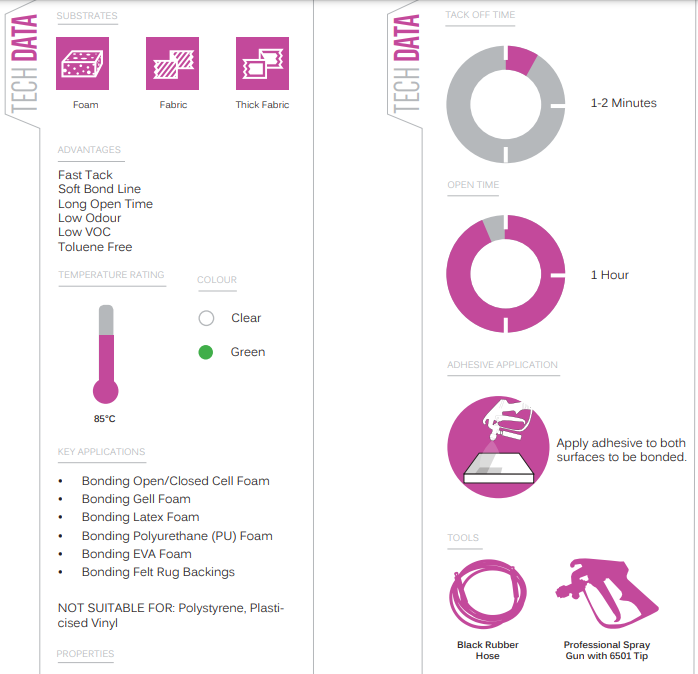This screenshot has width=698, height=674.
Task: Click the TOOLS heading
Action: tap(463, 537)
